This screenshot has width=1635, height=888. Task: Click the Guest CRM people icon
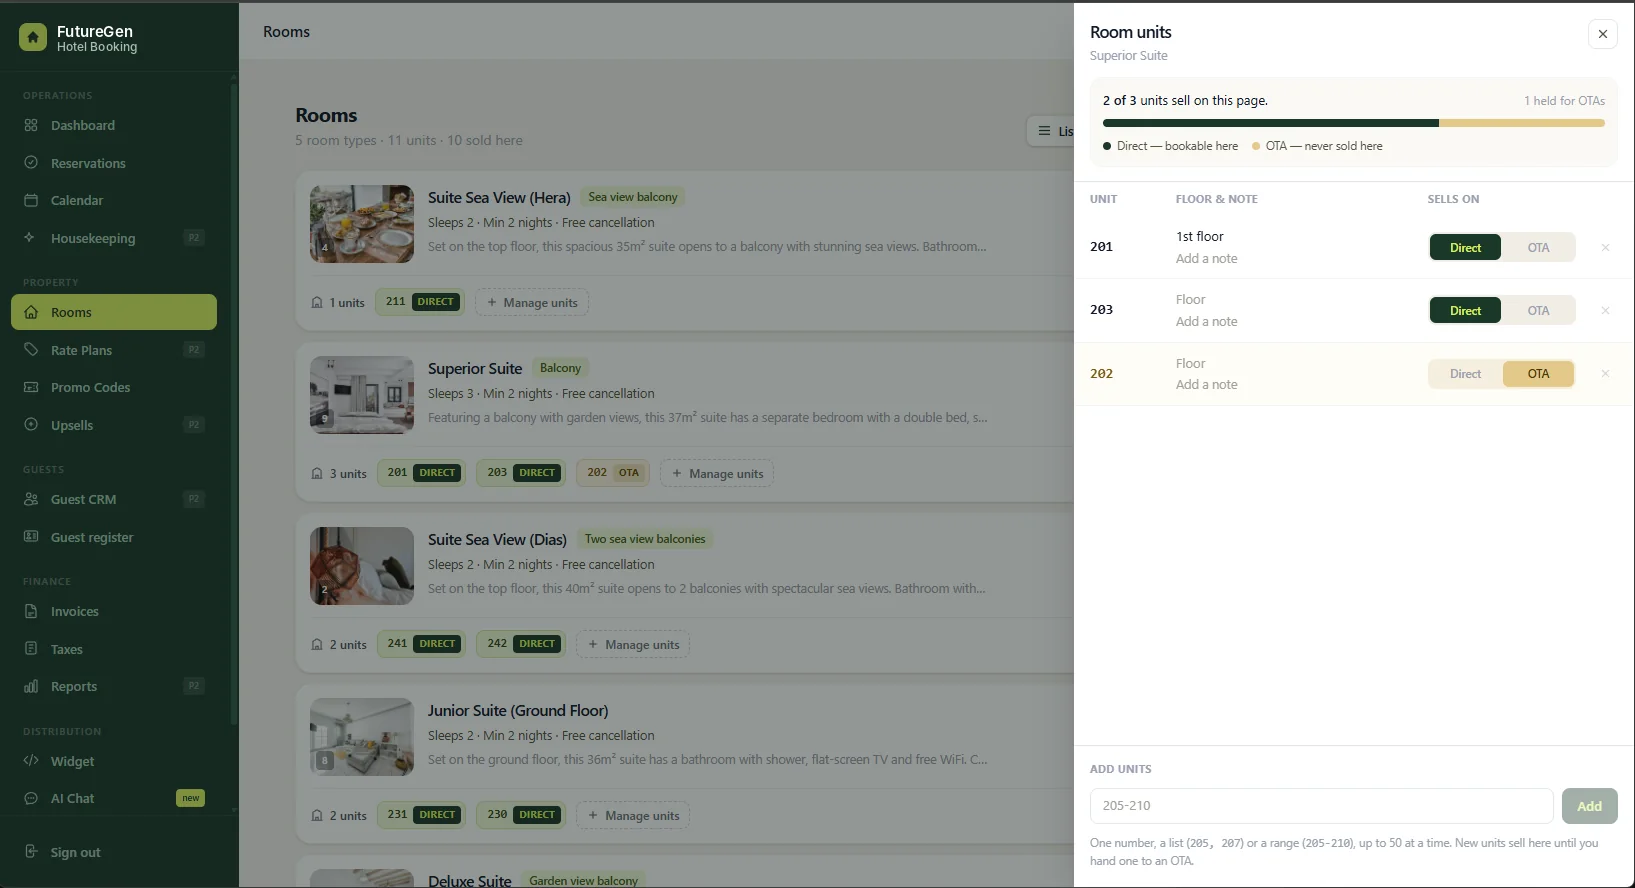point(31,499)
